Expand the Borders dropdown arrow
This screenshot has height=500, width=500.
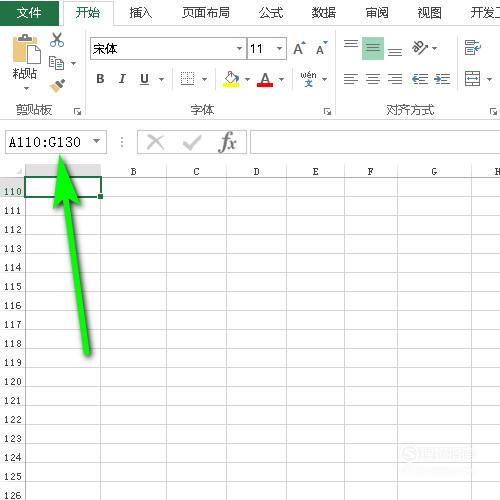click(x=205, y=79)
